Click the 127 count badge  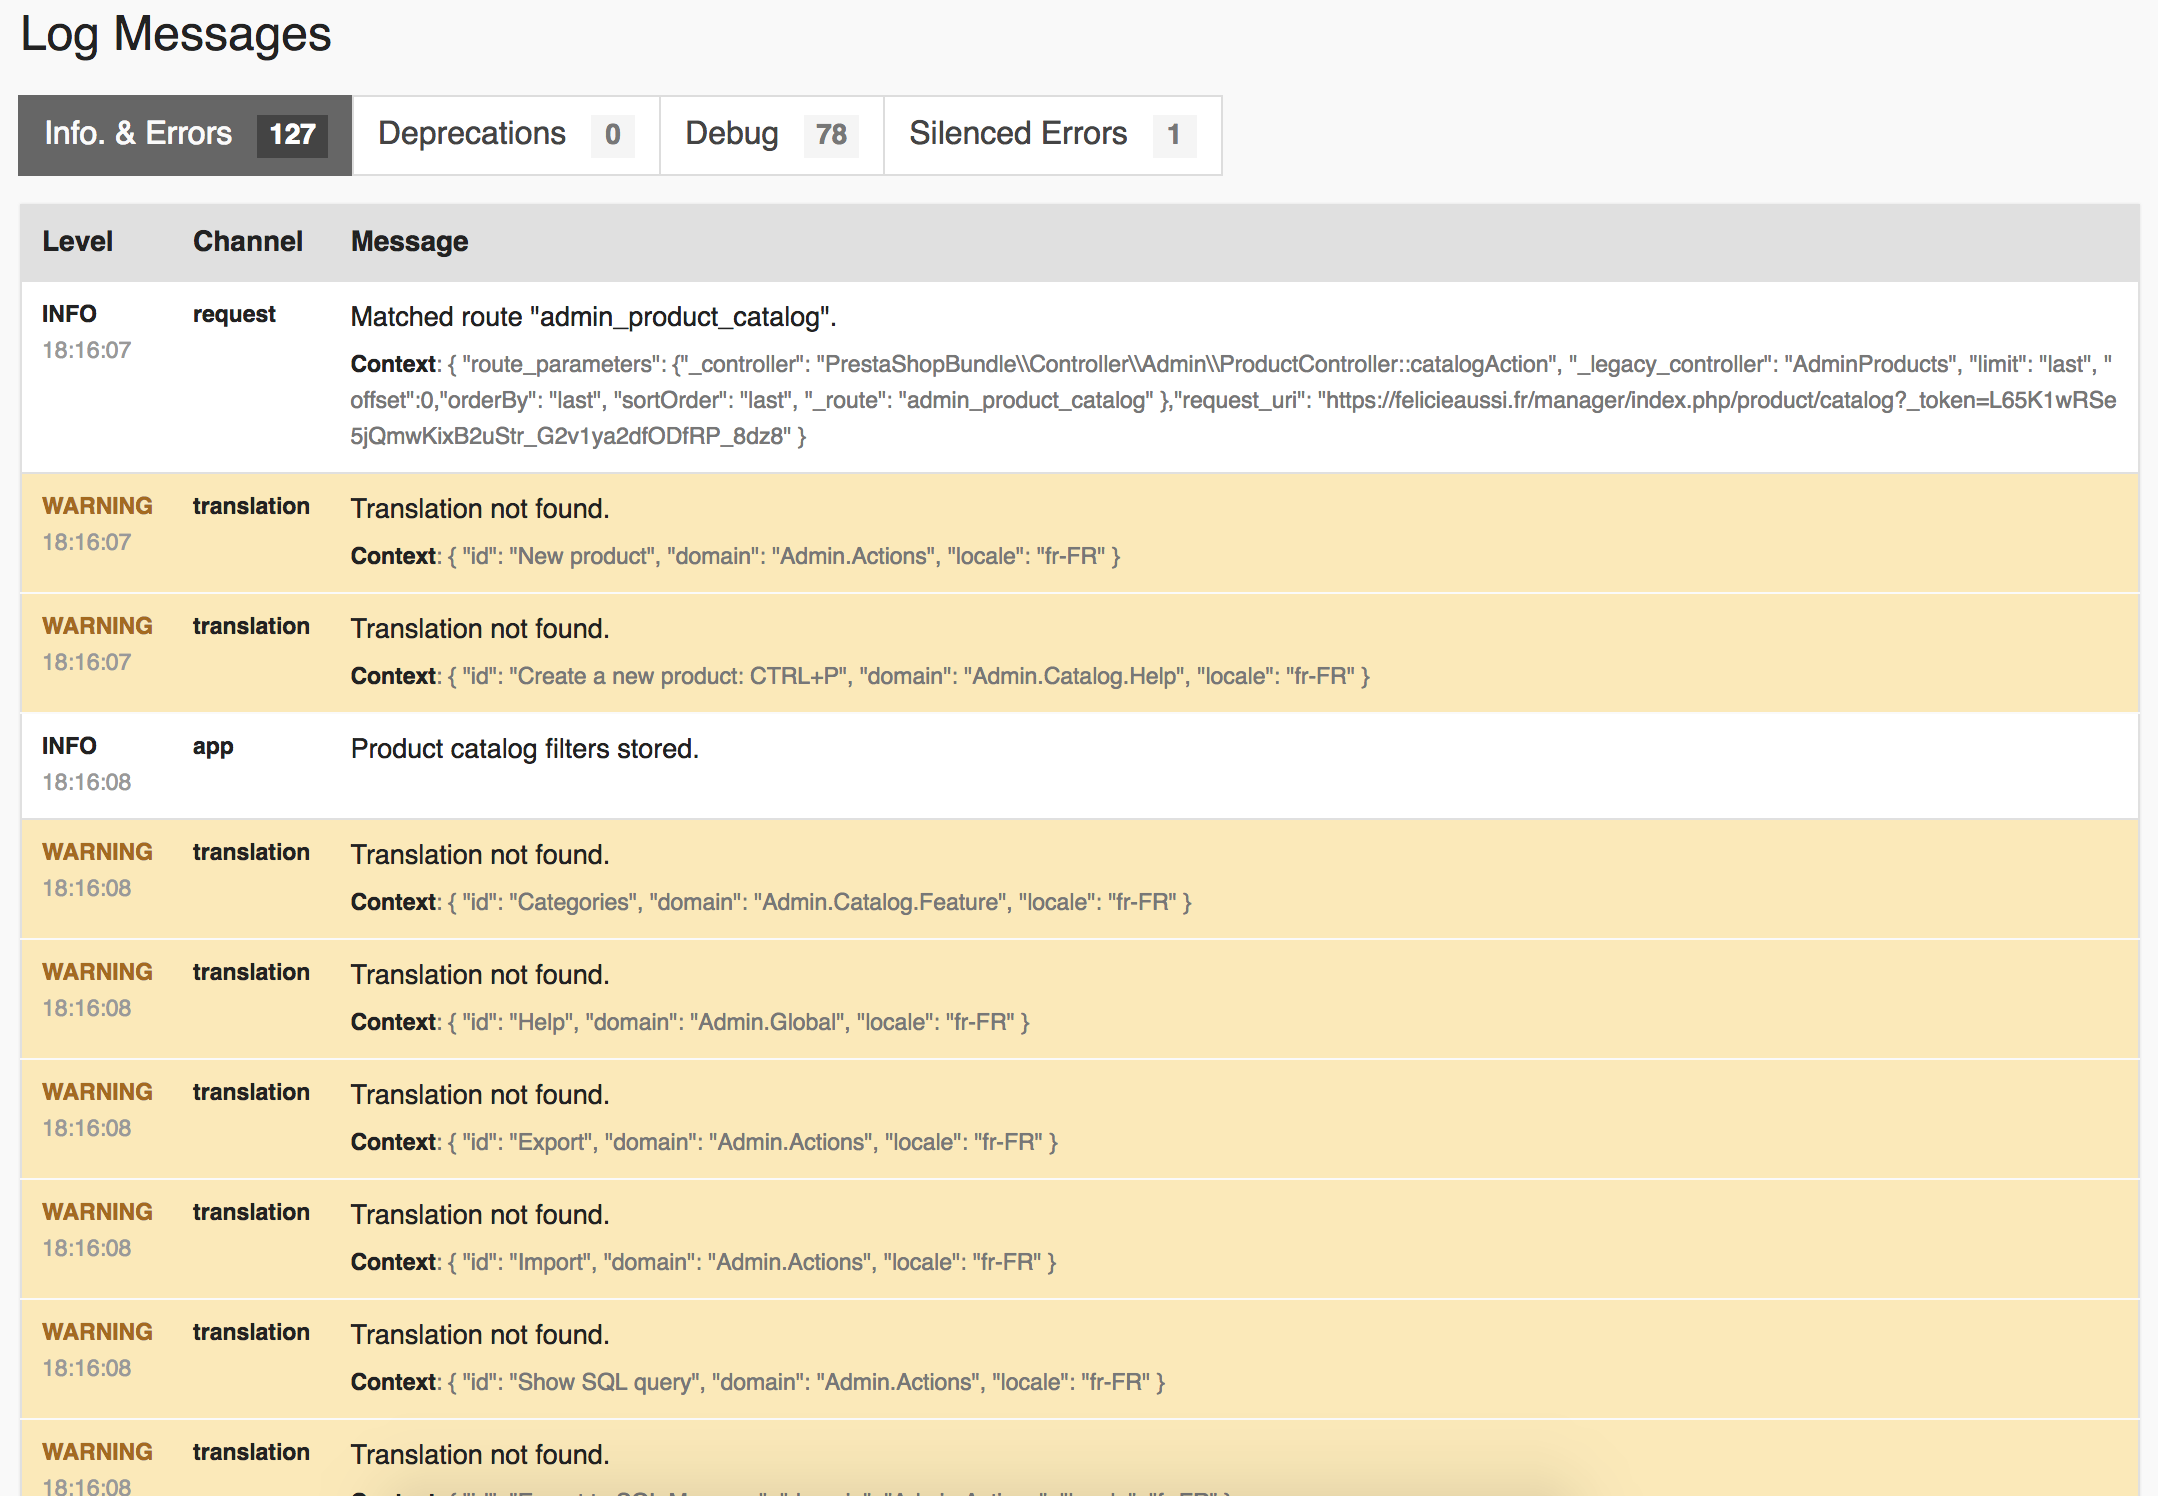click(x=292, y=135)
